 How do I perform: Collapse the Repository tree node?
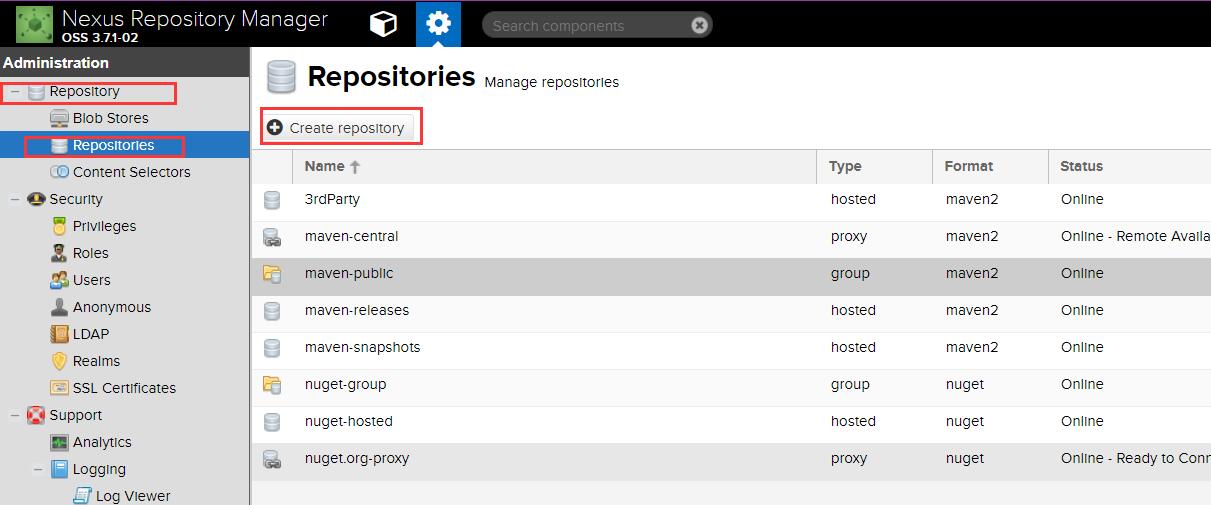tap(15, 92)
